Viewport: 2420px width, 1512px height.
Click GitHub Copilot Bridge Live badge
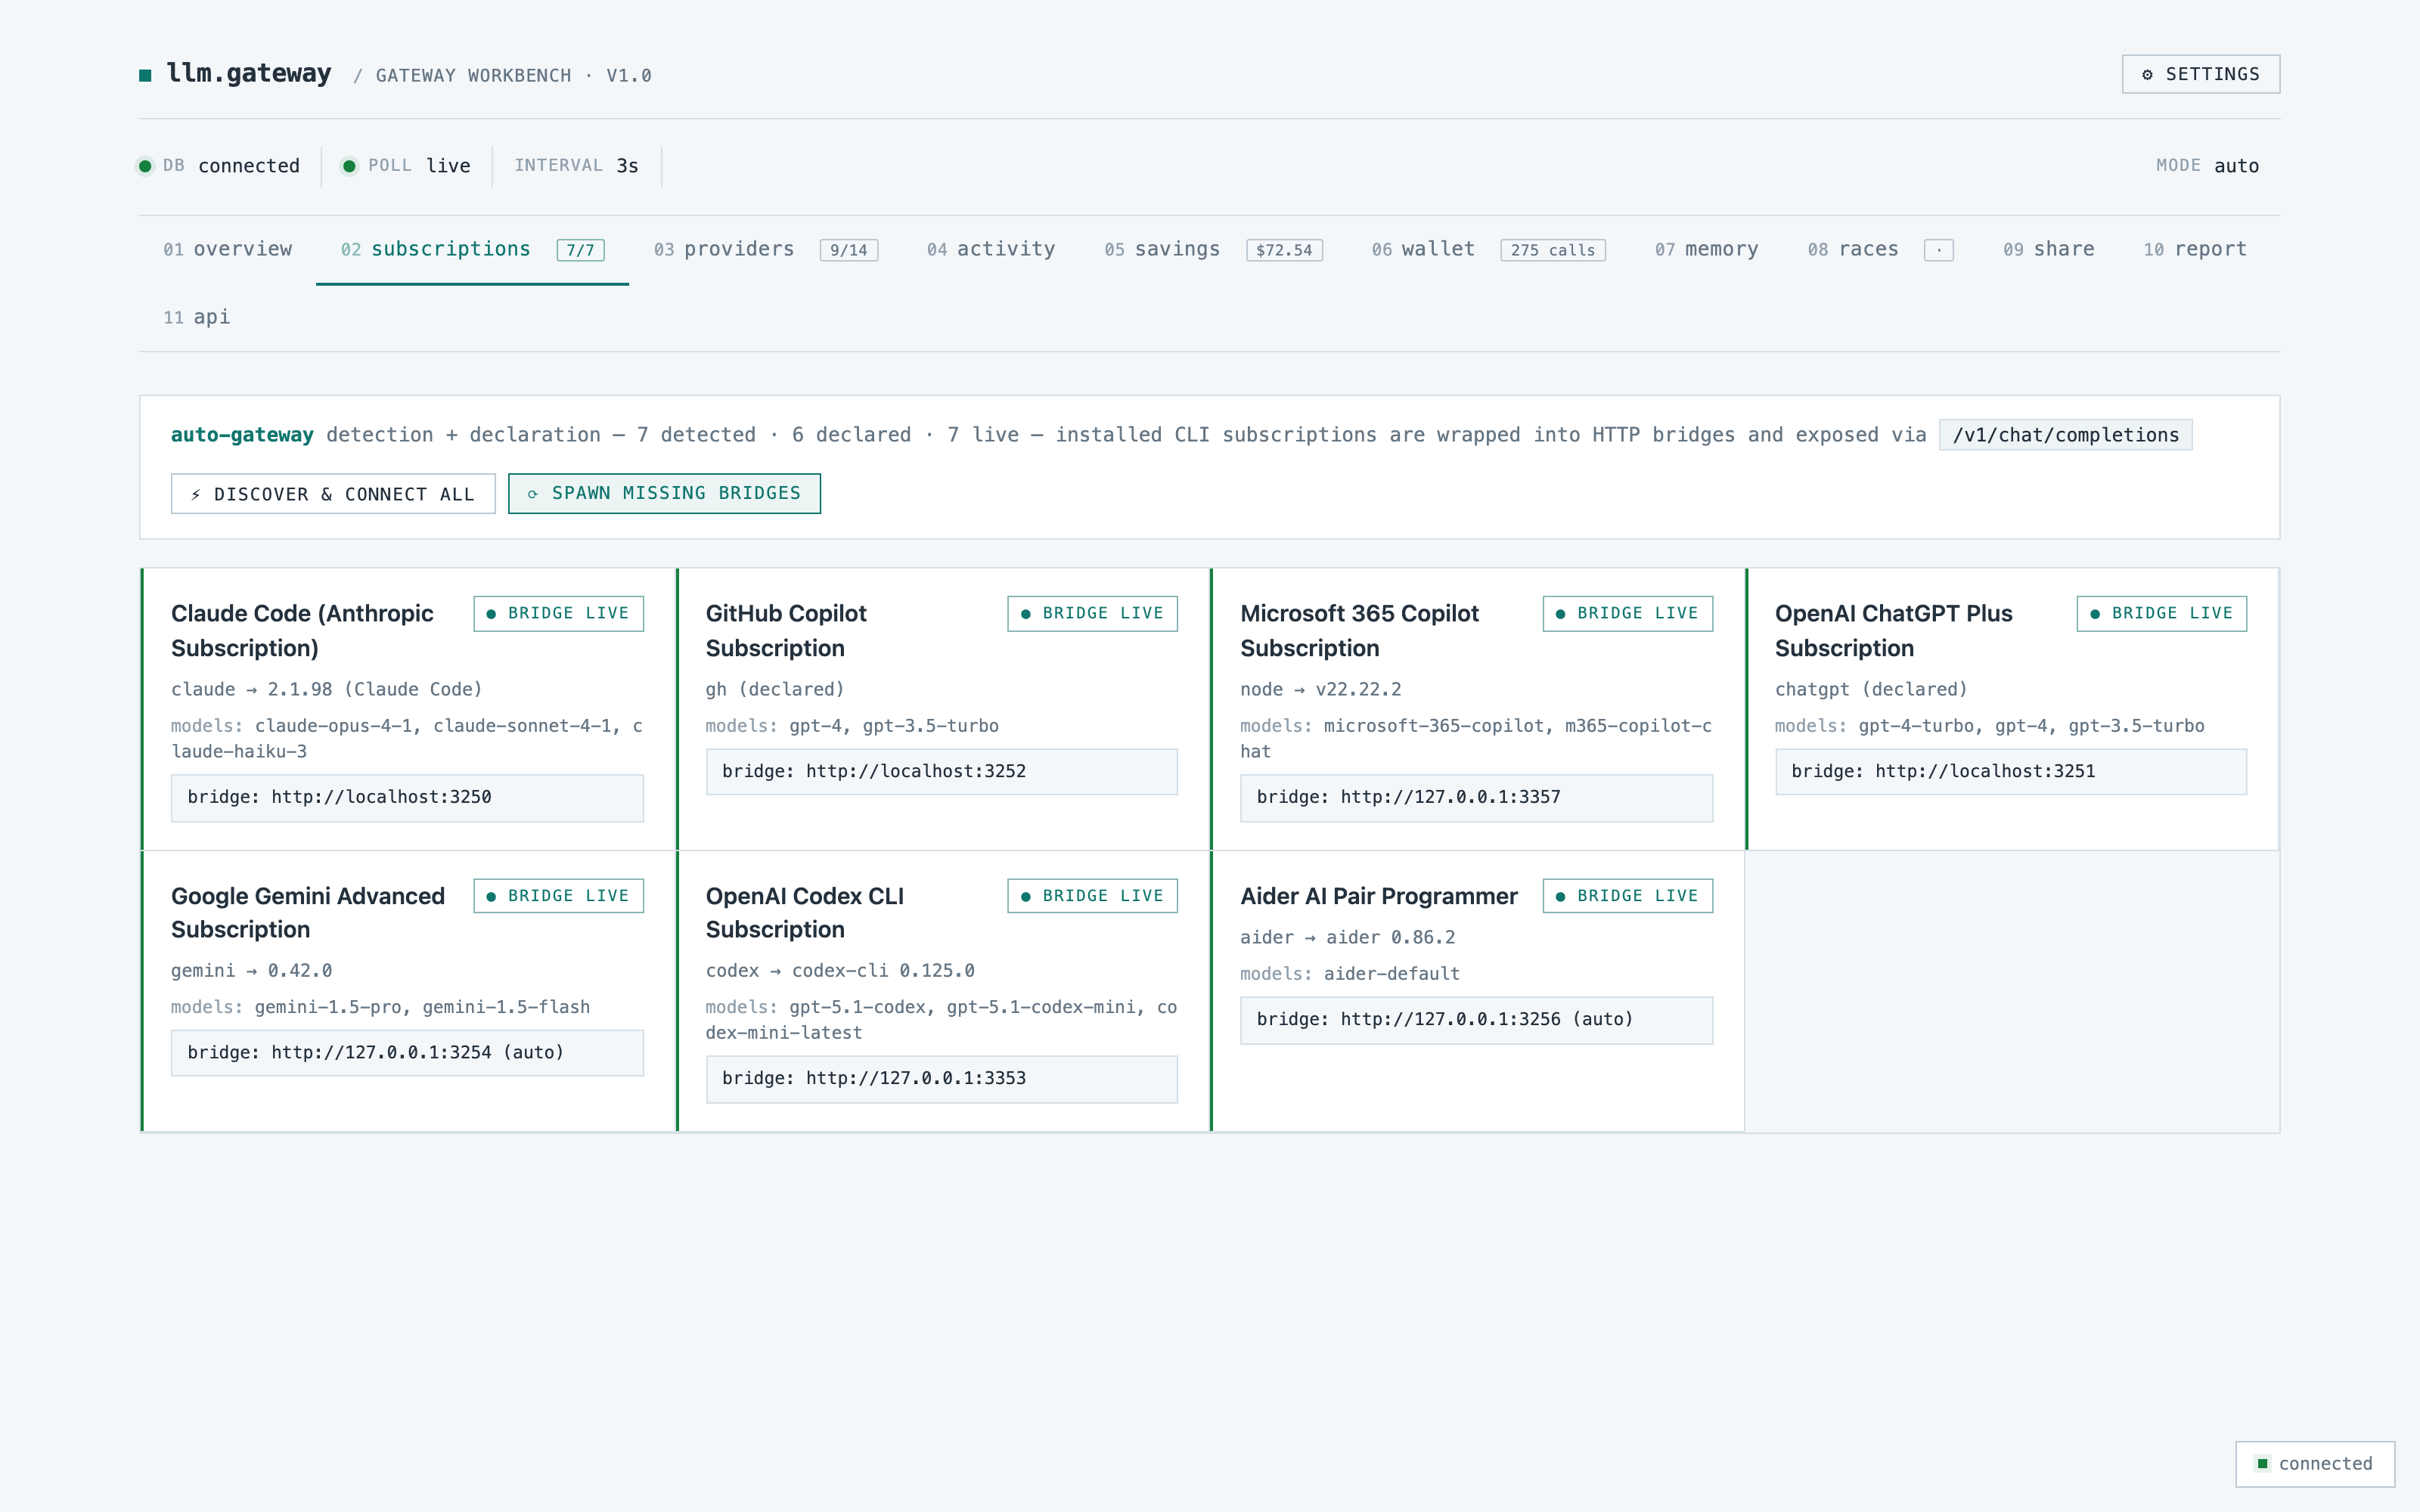(1092, 613)
